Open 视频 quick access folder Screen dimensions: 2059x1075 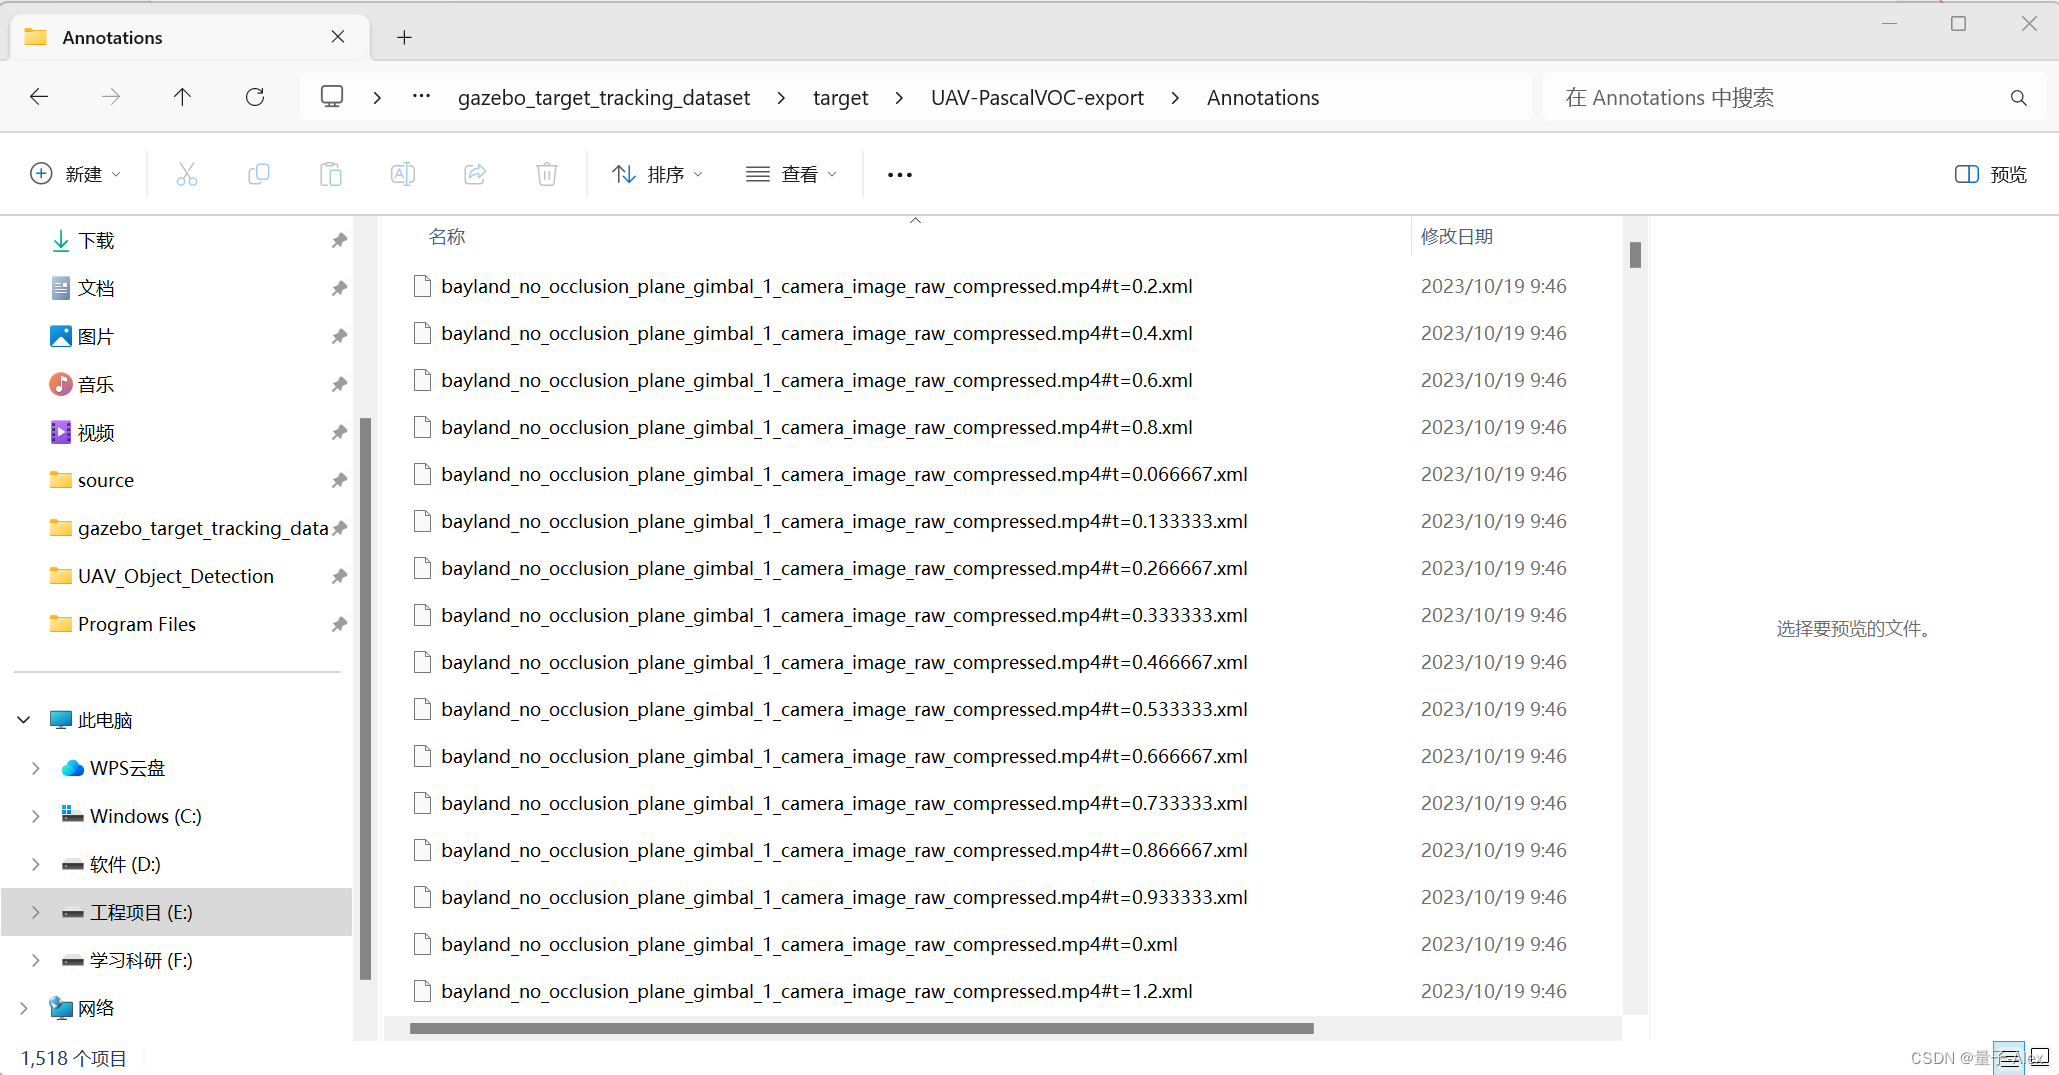(x=96, y=432)
